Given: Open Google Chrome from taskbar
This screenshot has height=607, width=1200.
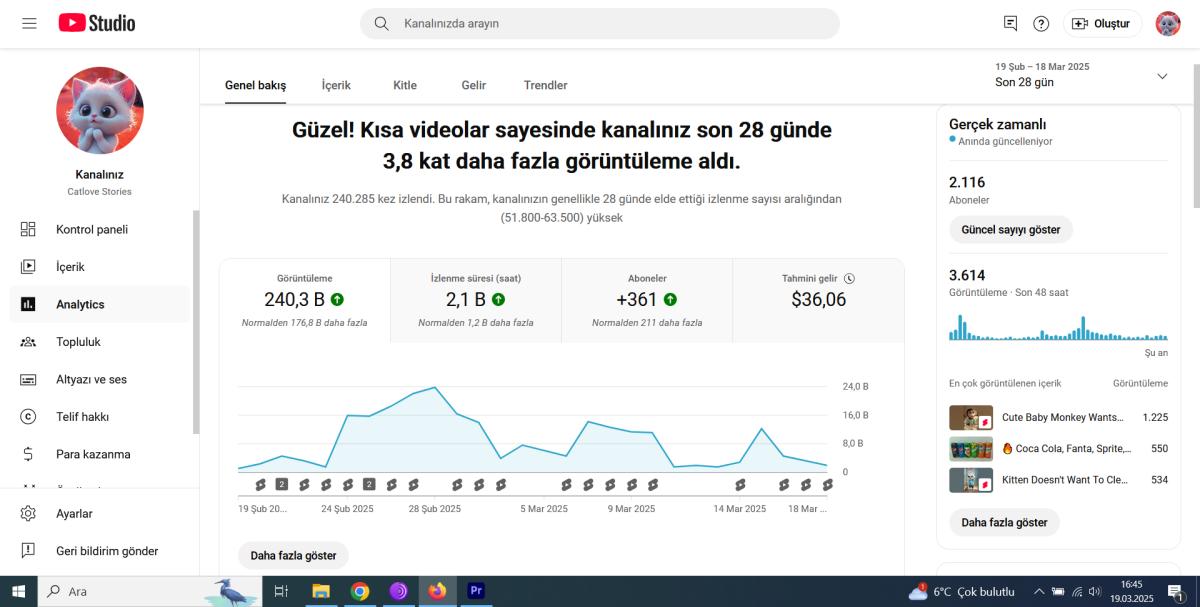Looking at the screenshot, I should [360, 591].
